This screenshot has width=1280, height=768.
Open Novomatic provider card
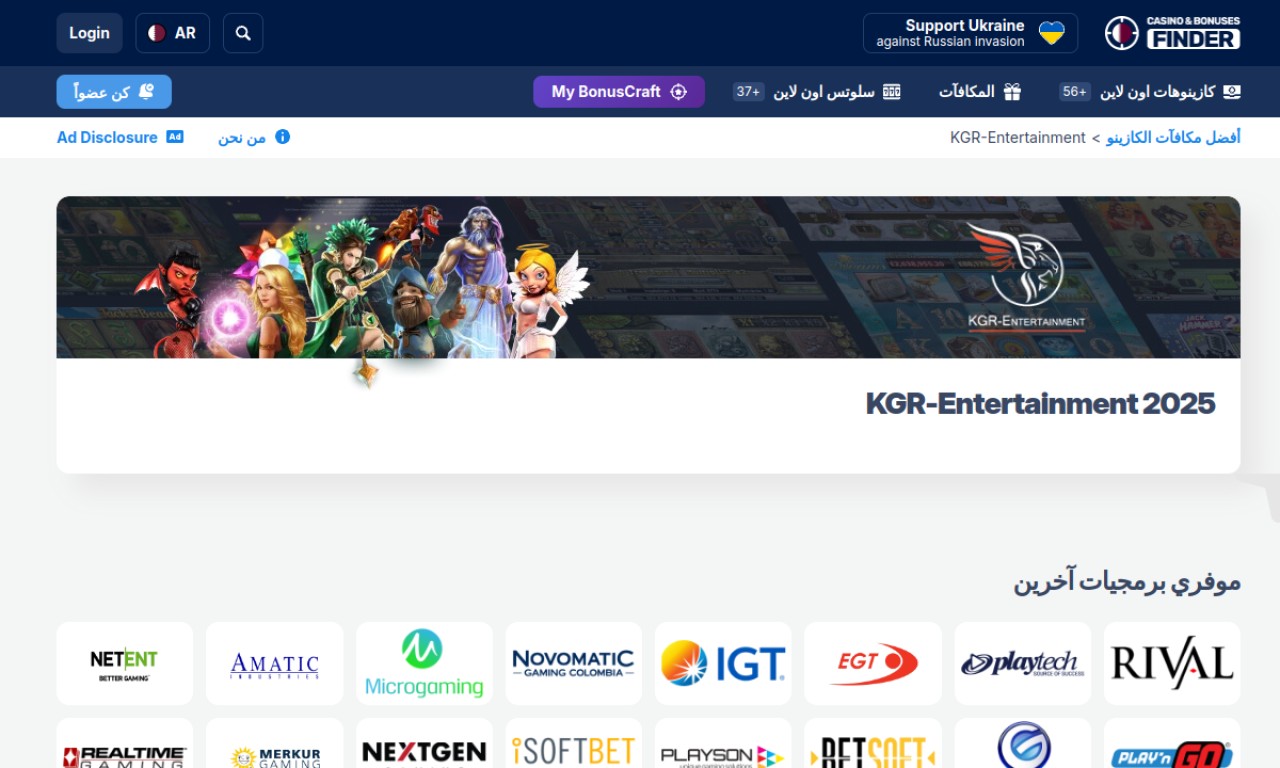click(573, 663)
